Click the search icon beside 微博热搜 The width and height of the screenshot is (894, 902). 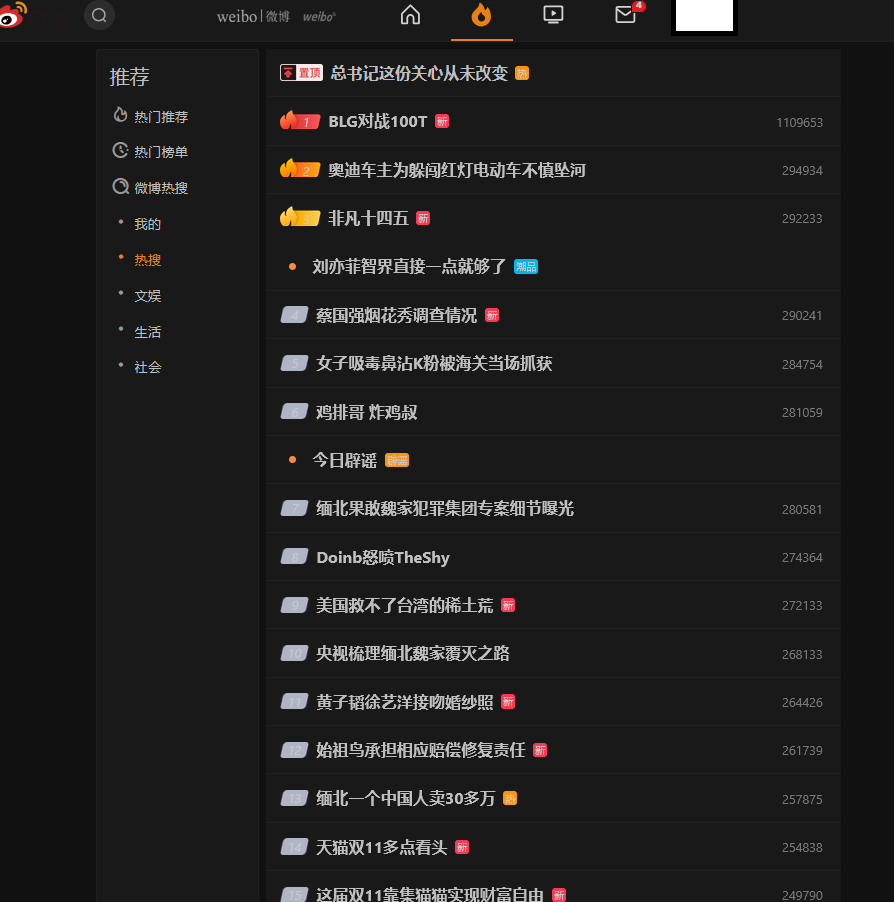(120, 186)
